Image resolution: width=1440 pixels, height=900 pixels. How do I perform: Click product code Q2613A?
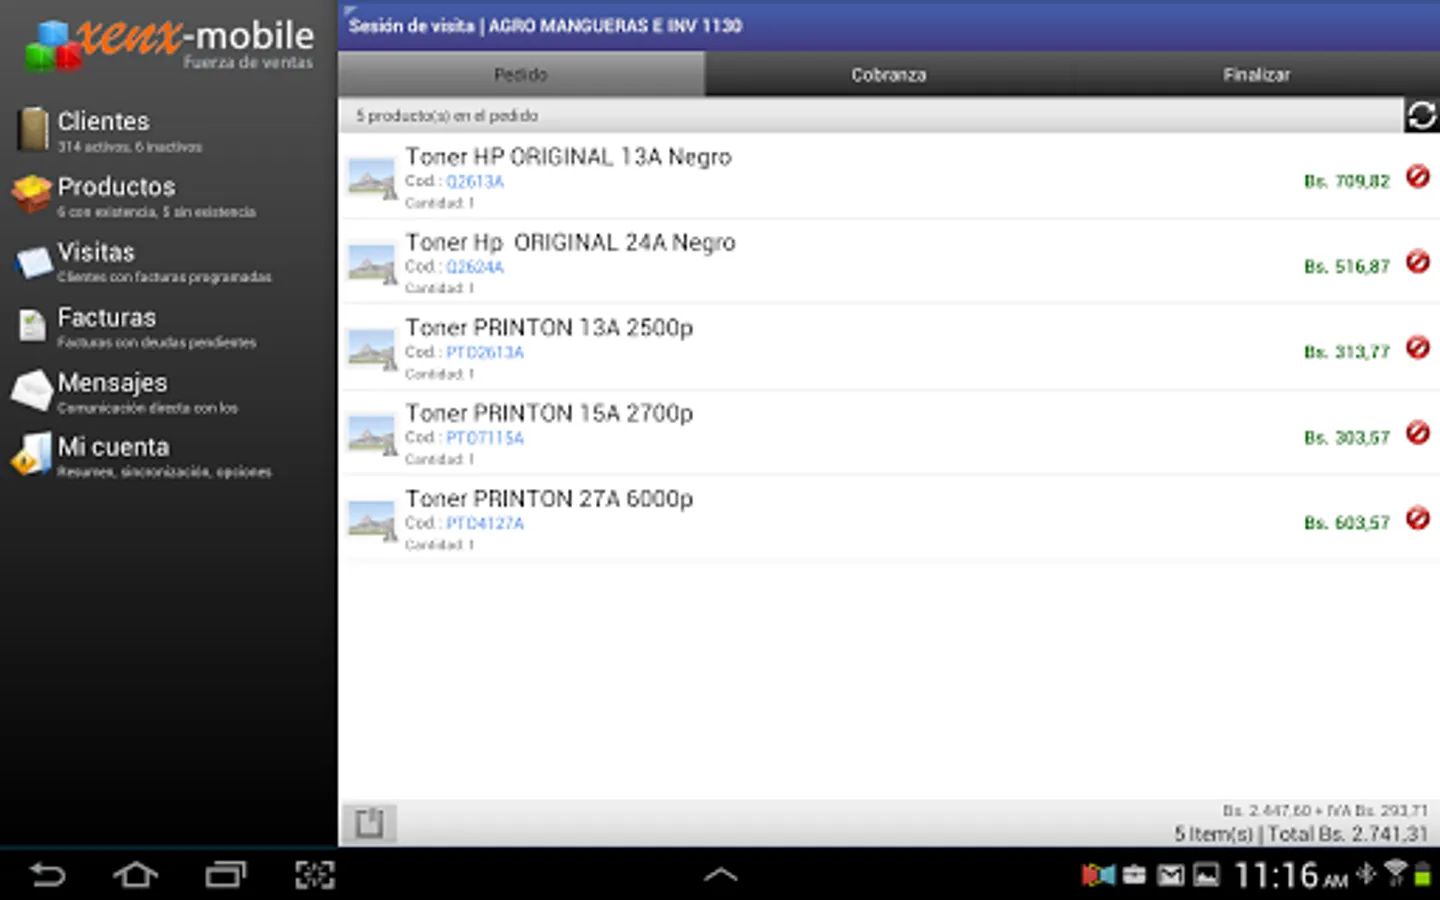(474, 182)
